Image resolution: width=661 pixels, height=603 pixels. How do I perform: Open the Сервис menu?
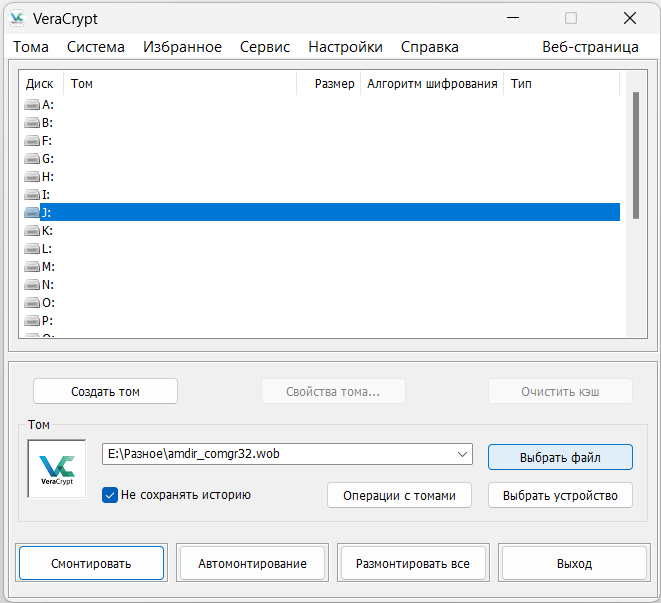click(265, 47)
